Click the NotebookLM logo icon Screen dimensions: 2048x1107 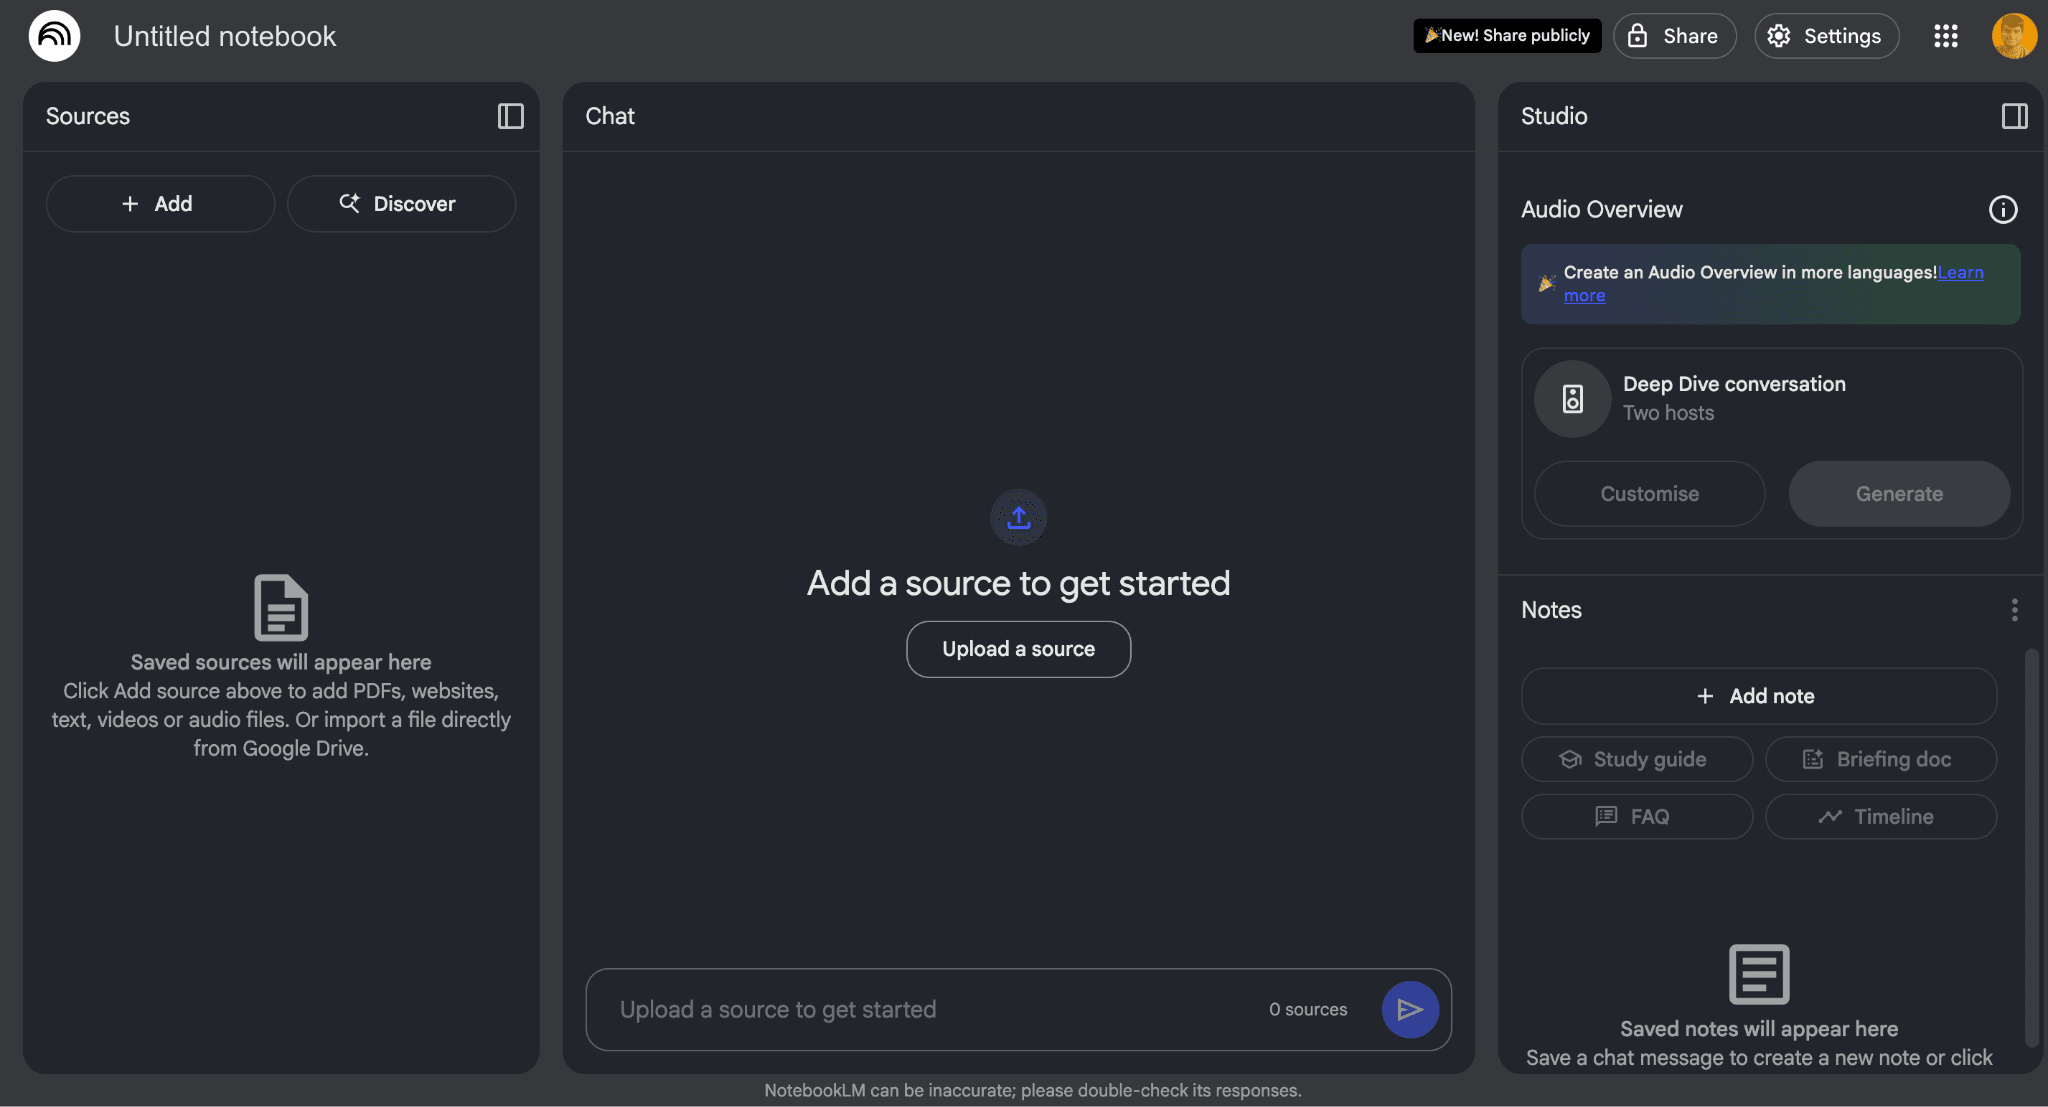54,36
